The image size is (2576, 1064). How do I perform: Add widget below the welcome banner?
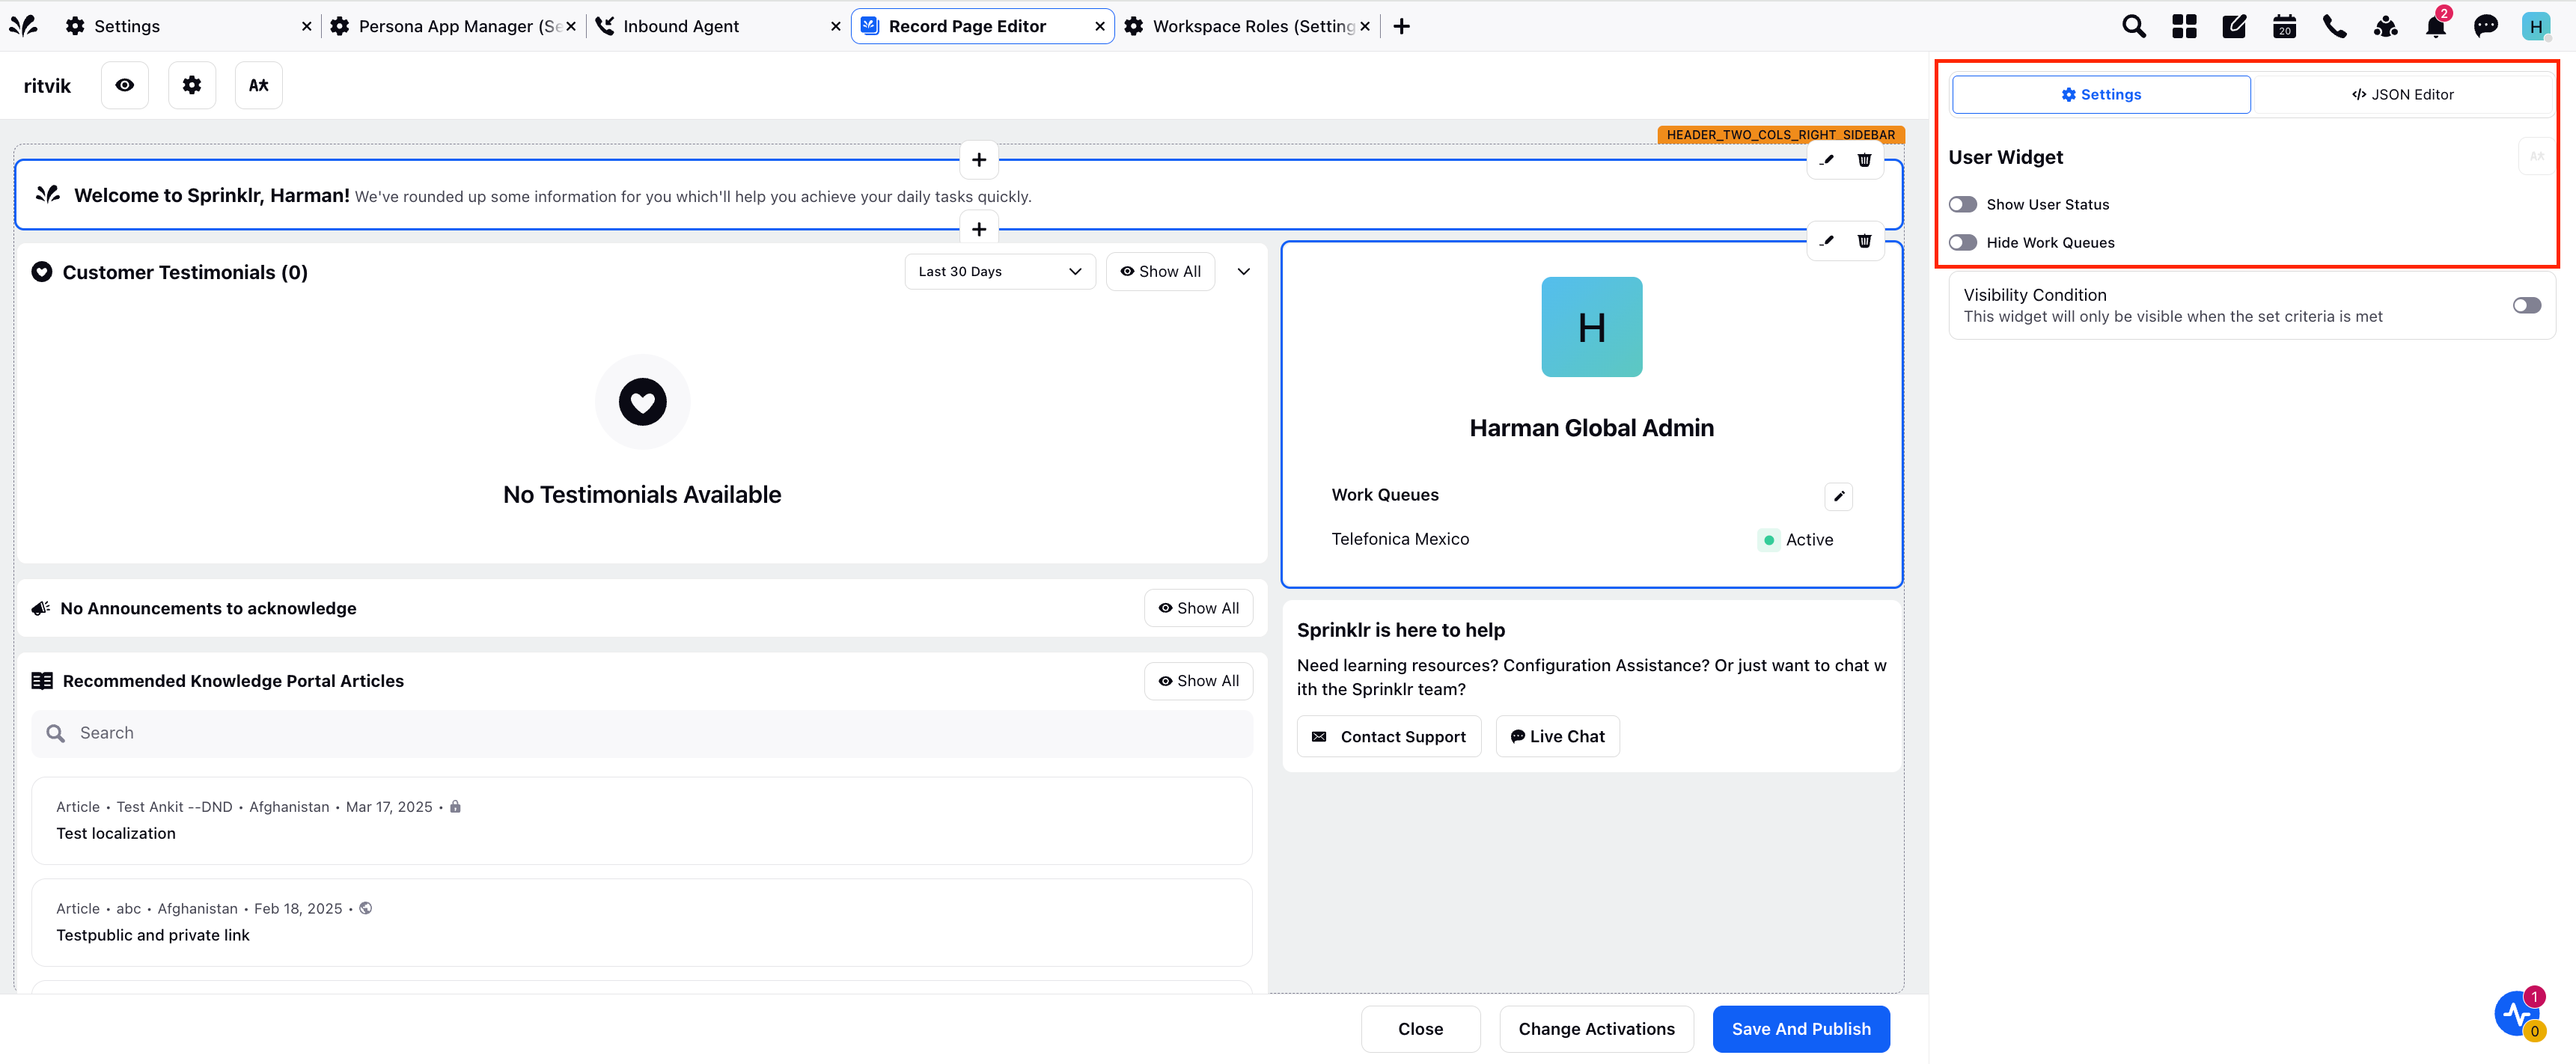pyautogui.click(x=979, y=229)
